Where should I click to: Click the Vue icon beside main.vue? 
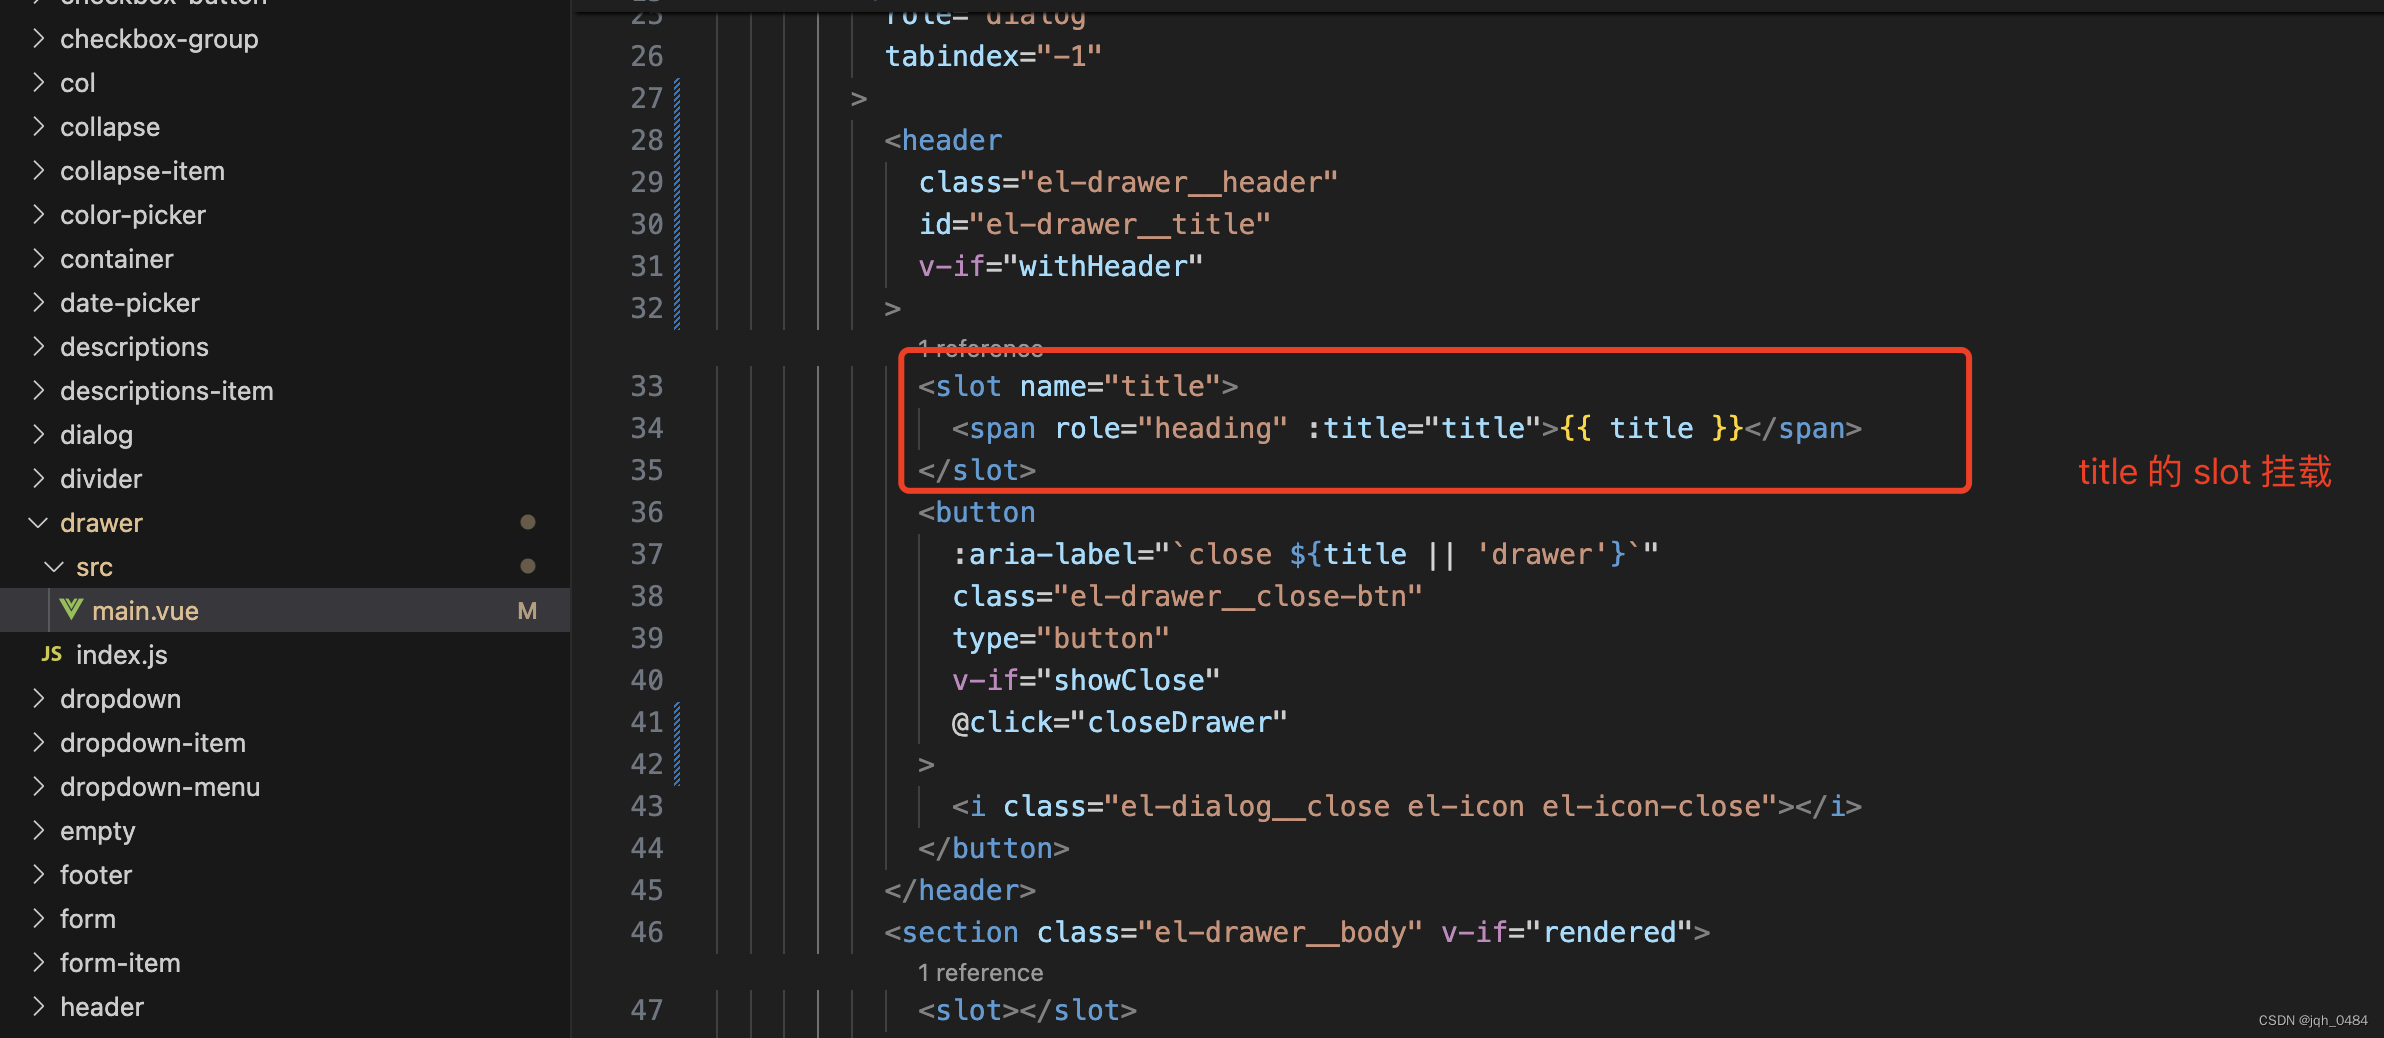pos(70,610)
